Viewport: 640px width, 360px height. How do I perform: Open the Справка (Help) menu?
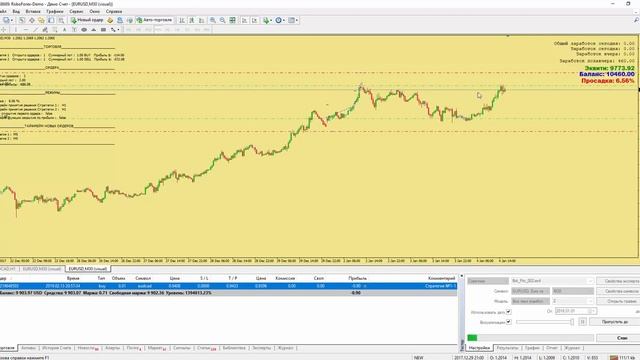[114, 11]
